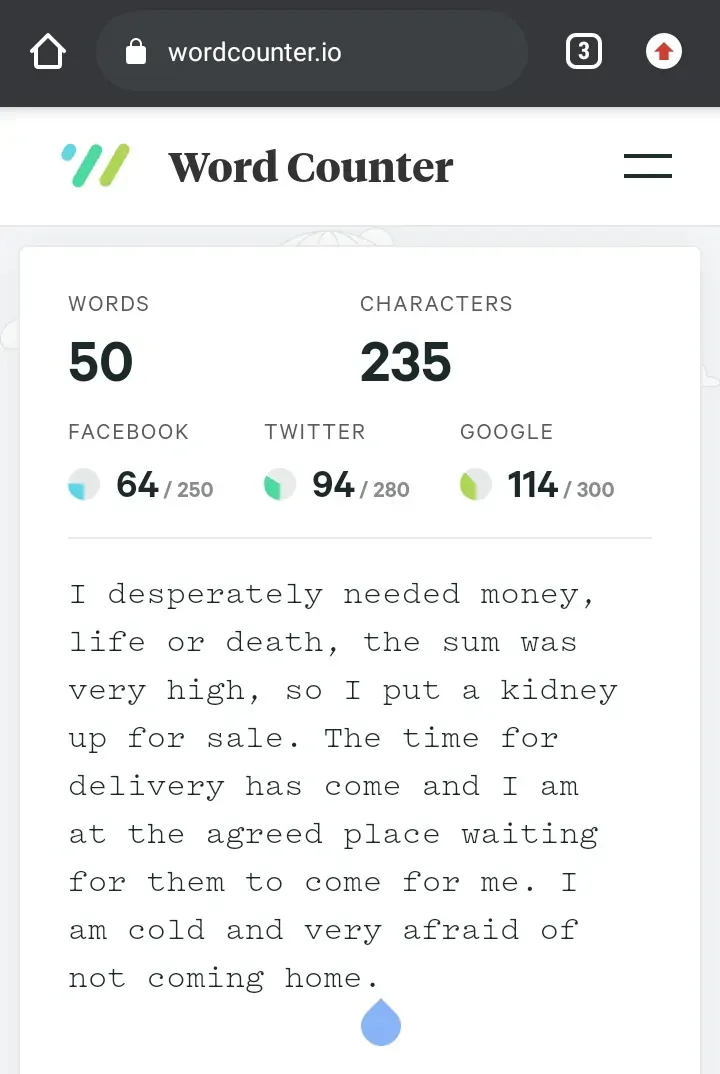The height and width of the screenshot is (1074, 720).
Task: Tap the browser home icon
Action: pos(48,52)
